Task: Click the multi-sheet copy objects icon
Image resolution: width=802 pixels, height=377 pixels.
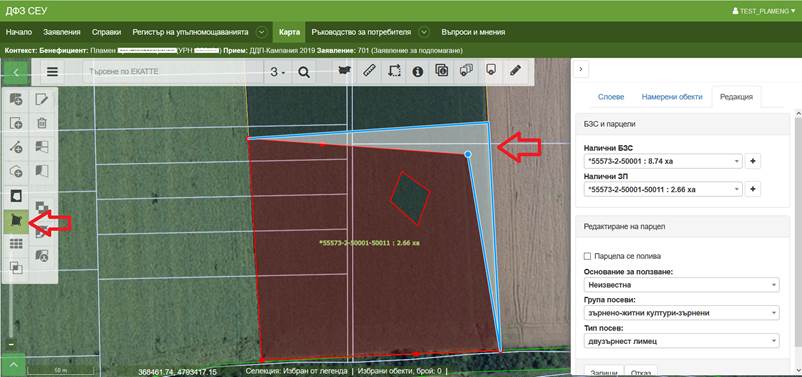Action: (466, 71)
